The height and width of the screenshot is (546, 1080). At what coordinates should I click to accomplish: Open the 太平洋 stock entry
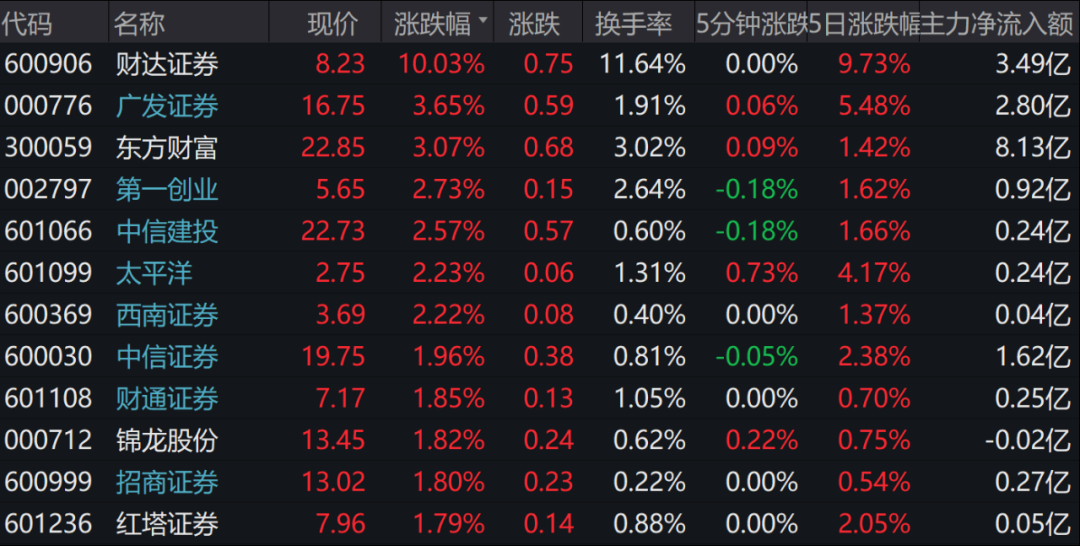(154, 273)
